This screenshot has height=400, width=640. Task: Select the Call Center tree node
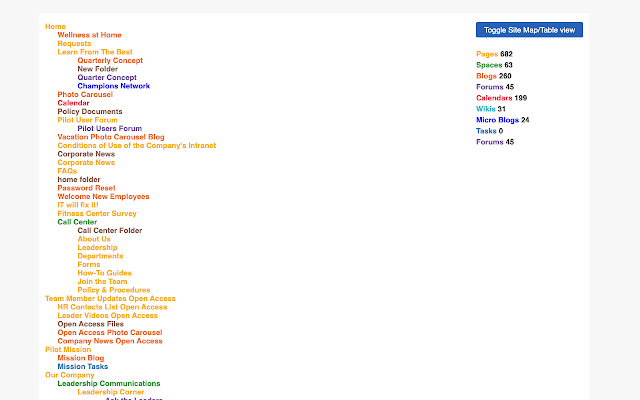click(77, 222)
